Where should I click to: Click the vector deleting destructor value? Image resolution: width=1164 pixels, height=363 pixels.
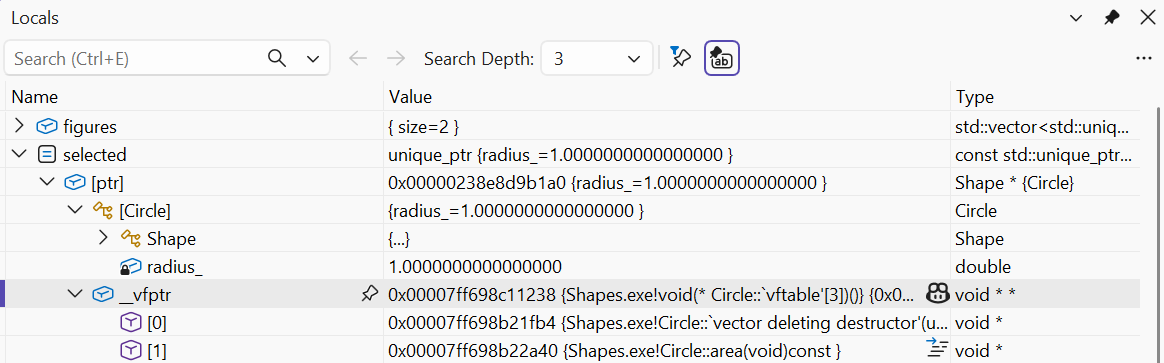click(667, 323)
